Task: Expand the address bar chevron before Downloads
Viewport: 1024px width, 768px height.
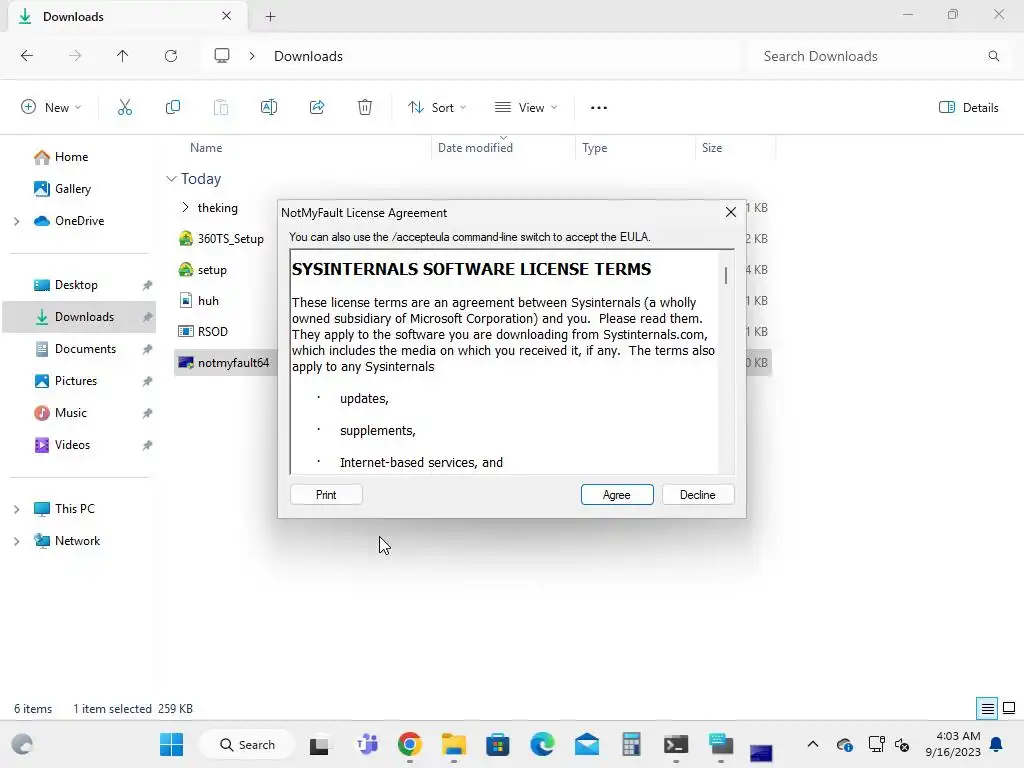Action: coord(252,56)
